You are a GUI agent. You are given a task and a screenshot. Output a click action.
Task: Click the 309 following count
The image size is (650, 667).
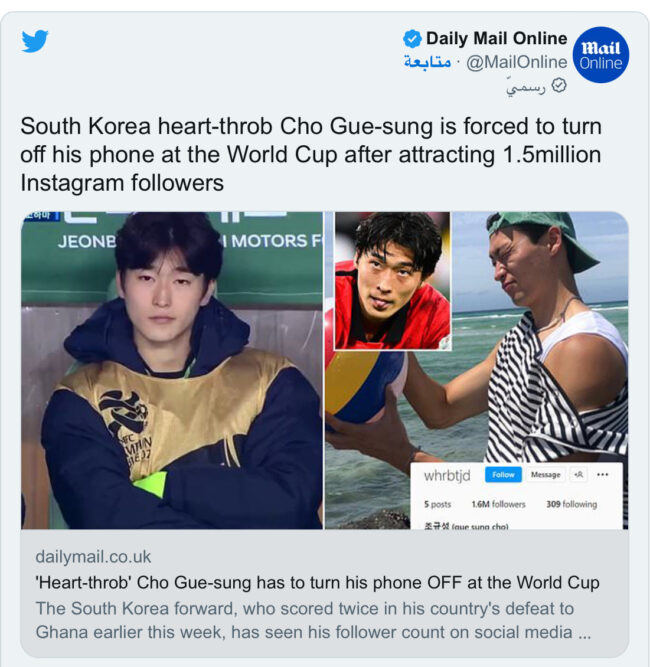pos(571,504)
